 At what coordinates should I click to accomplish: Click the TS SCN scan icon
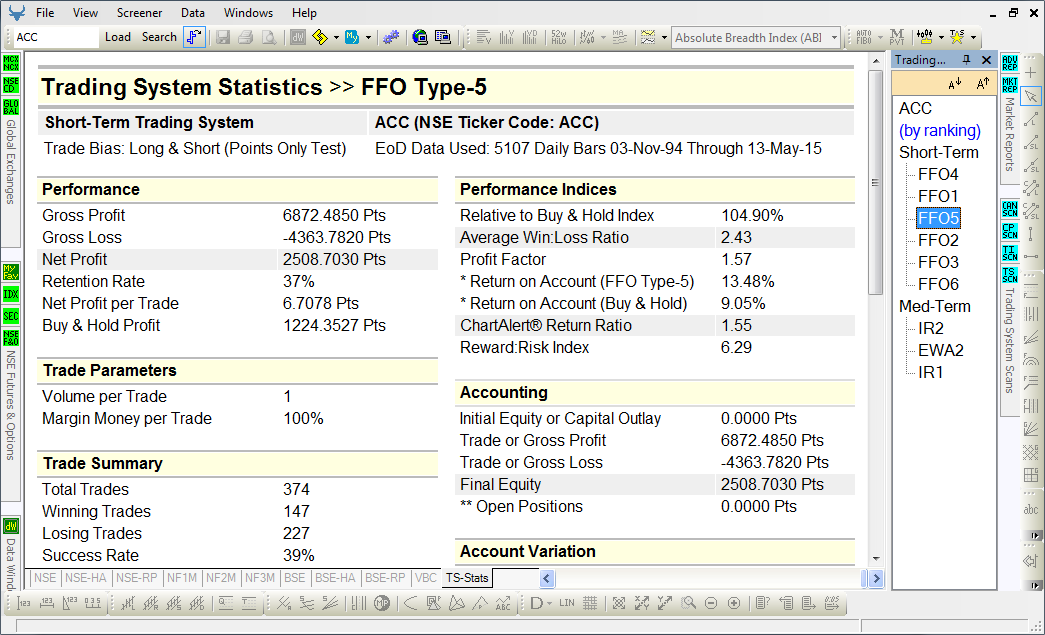1010,275
